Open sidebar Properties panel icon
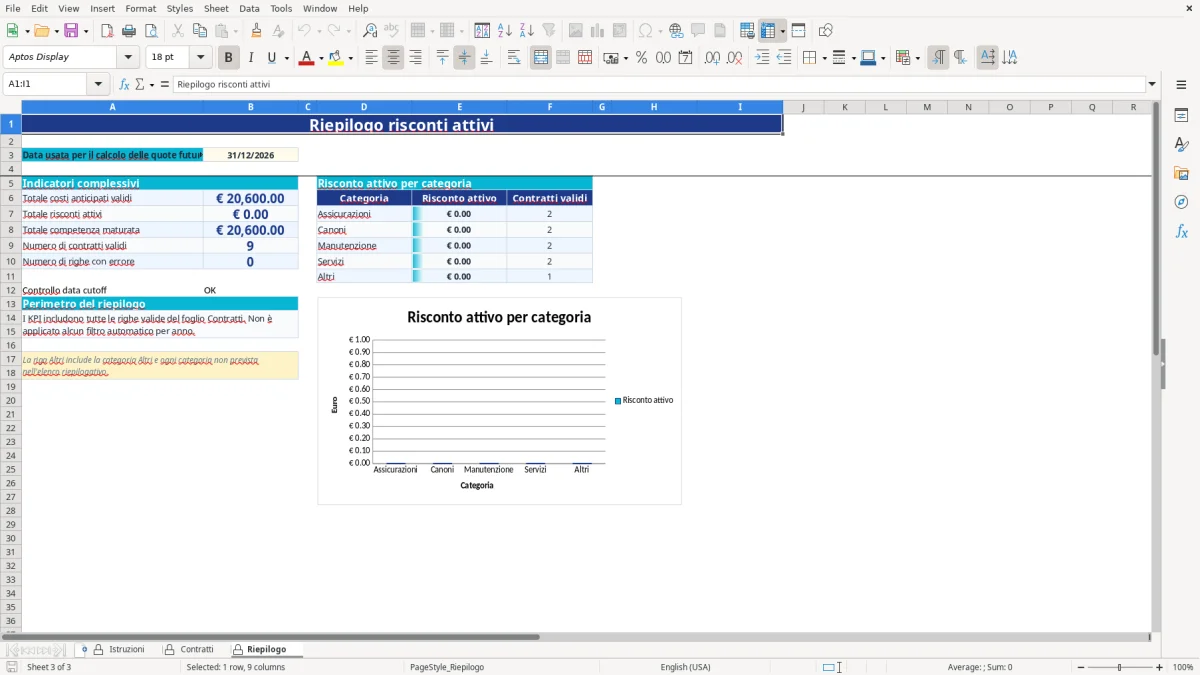Image resolution: width=1200 pixels, height=675 pixels. point(1181,116)
